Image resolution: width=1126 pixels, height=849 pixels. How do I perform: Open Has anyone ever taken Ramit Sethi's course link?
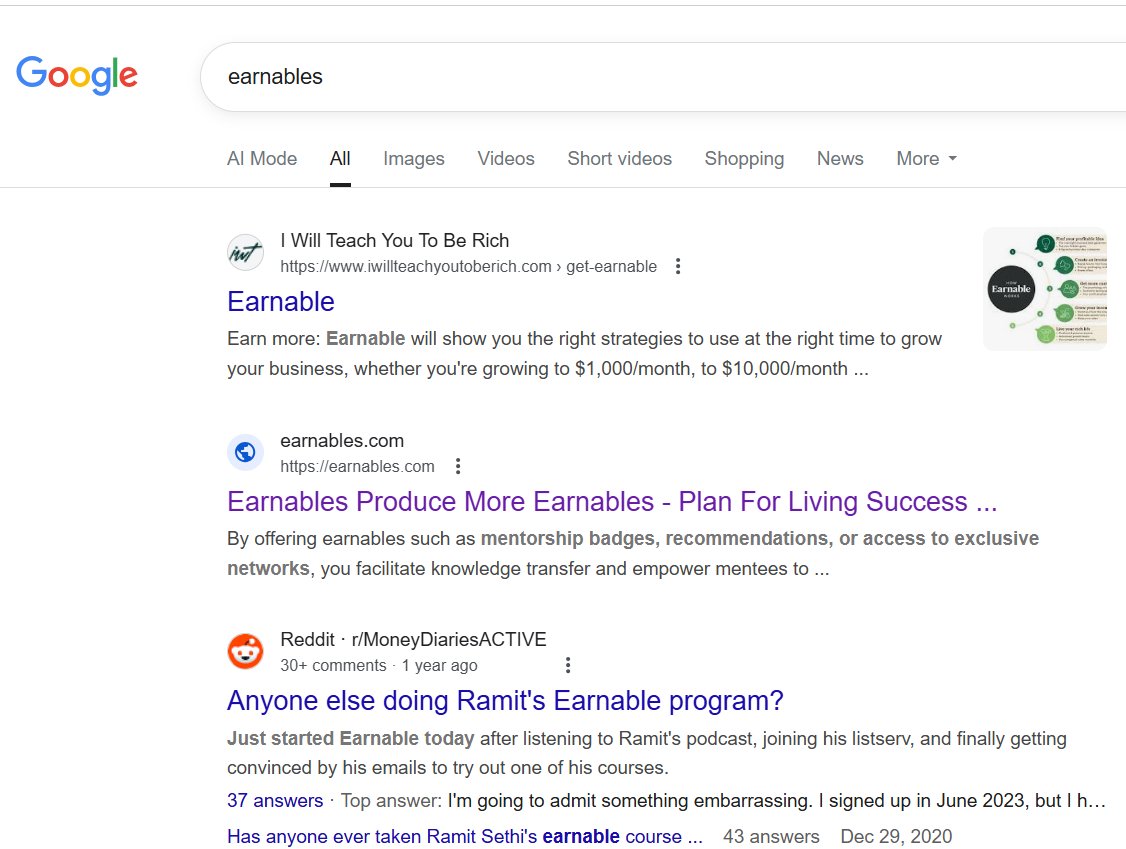[465, 837]
